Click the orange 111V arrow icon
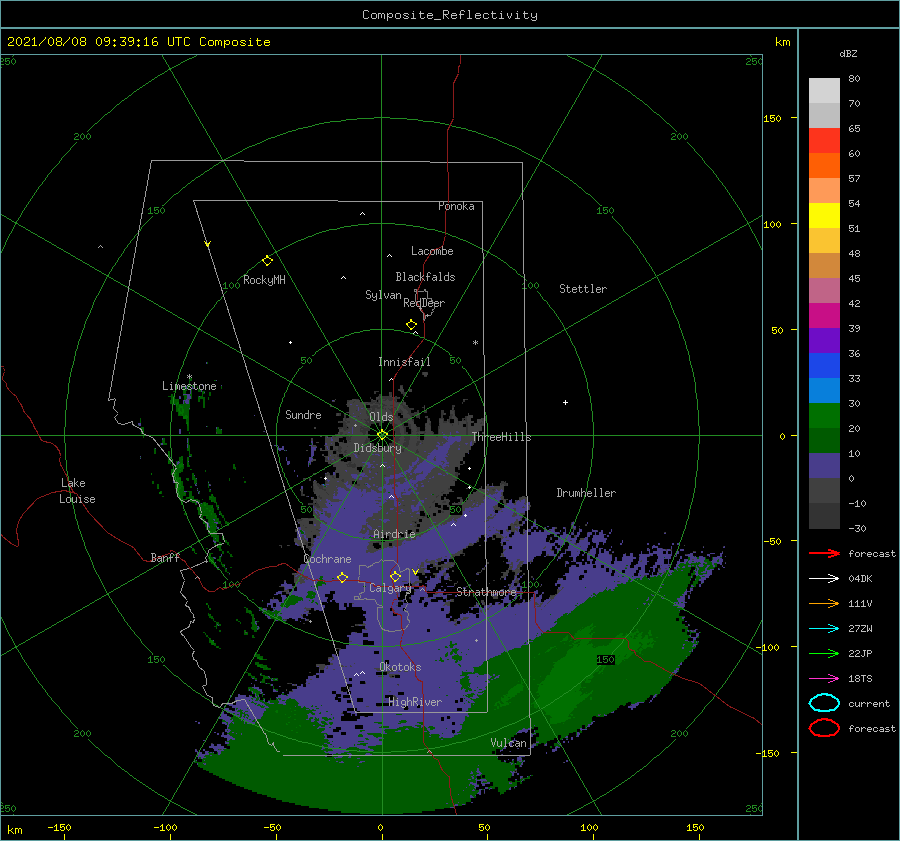Screen dimensions: 900x841 (x=824, y=603)
